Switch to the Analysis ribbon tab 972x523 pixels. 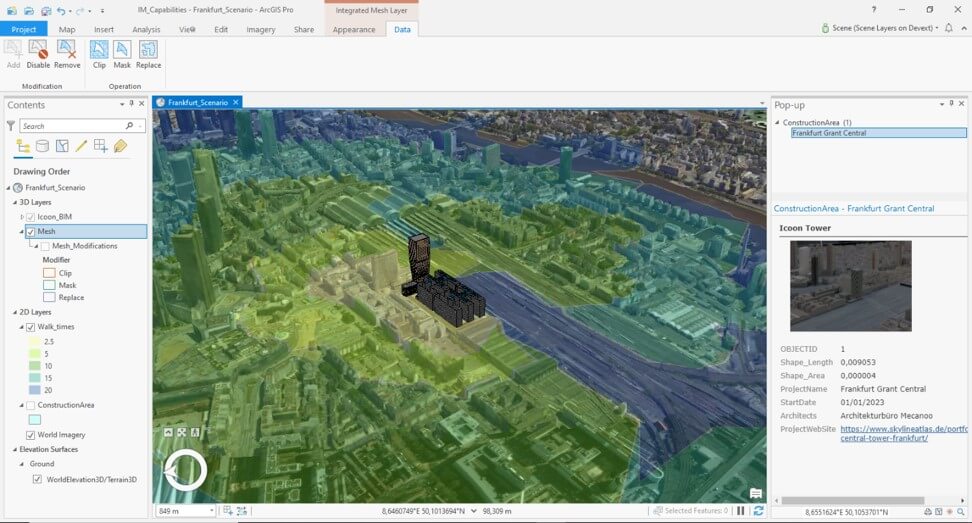[x=146, y=29]
